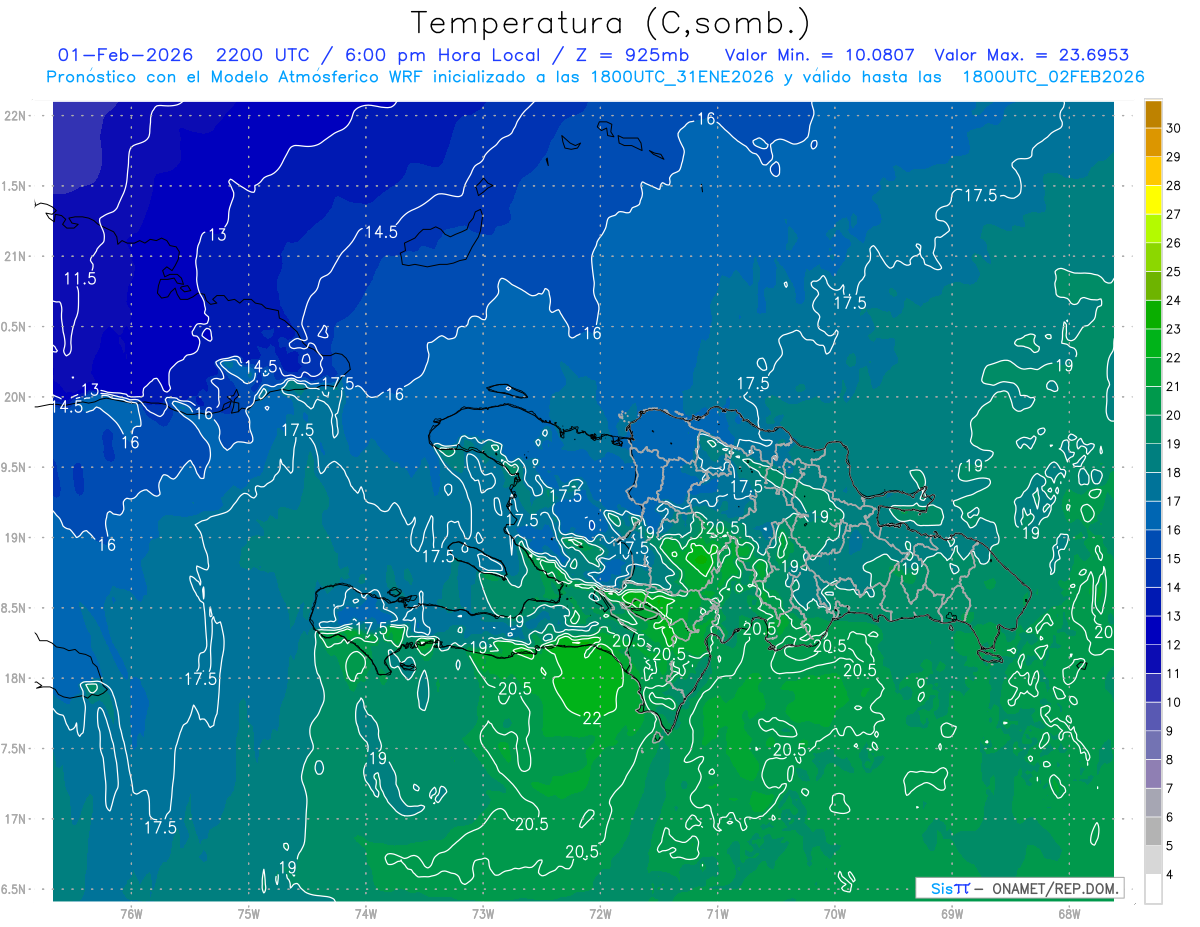Click the legend value "27"
The image size is (1200, 927).
pos(1173,214)
